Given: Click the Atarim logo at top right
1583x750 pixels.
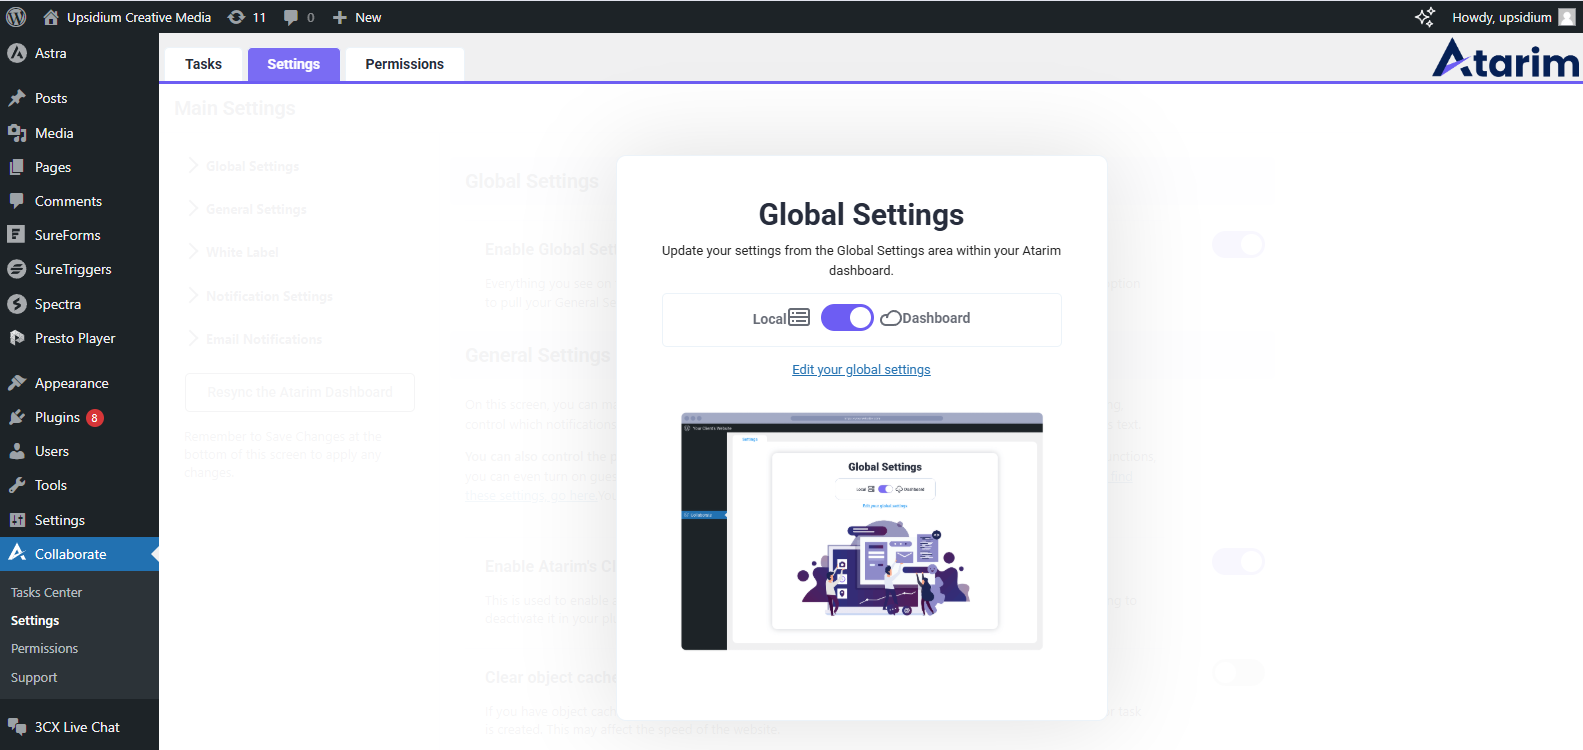Looking at the screenshot, I should [1505, 59].
